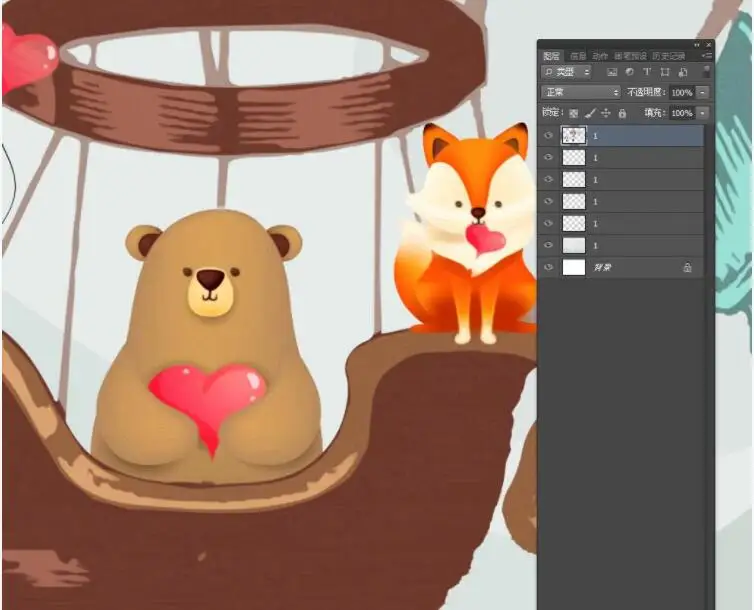The width and height of the screenshot is (754, 610).
Task: Click the padlock on the 背景 layer
Action: (x=688, y=267)
